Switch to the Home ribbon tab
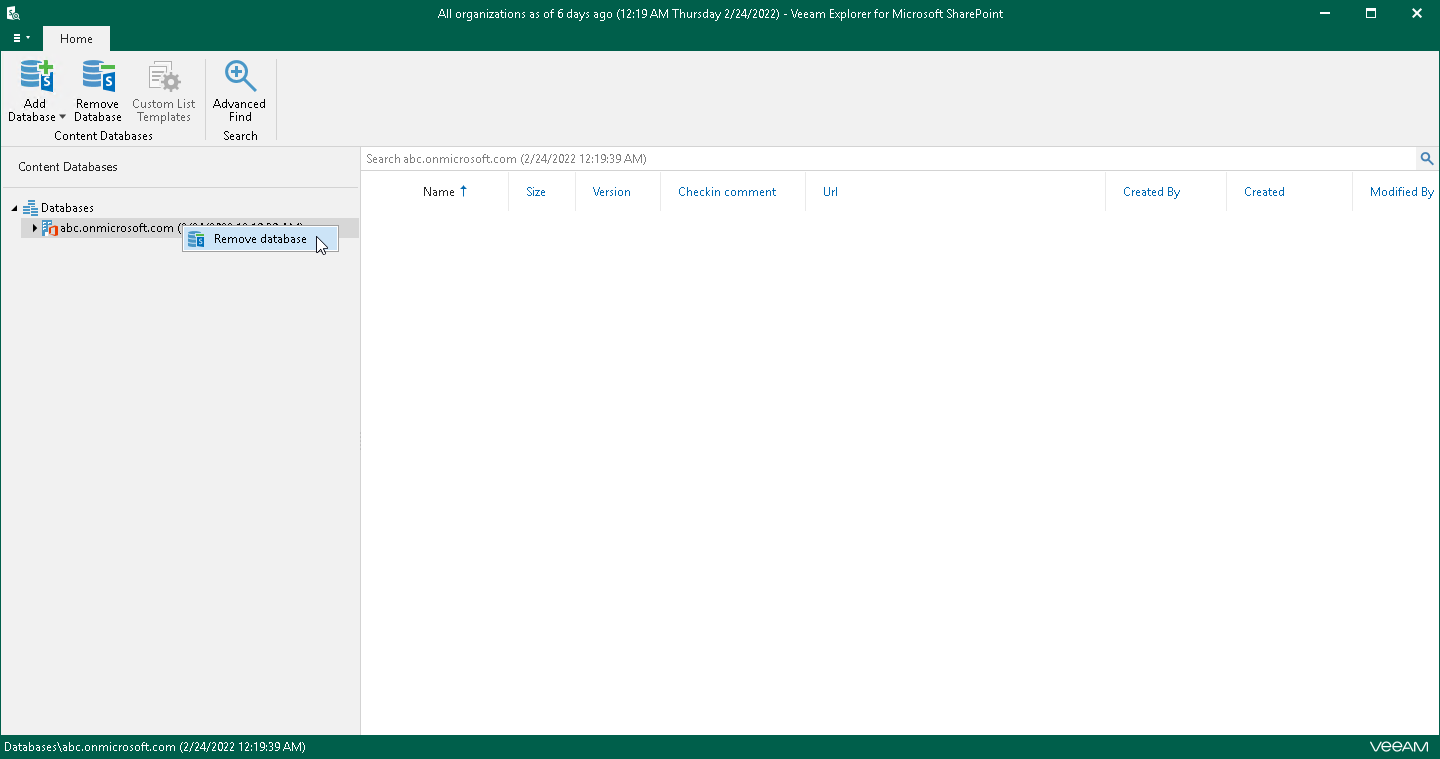The width and height of the screenshot is (1440, 759). coord(76,39)
